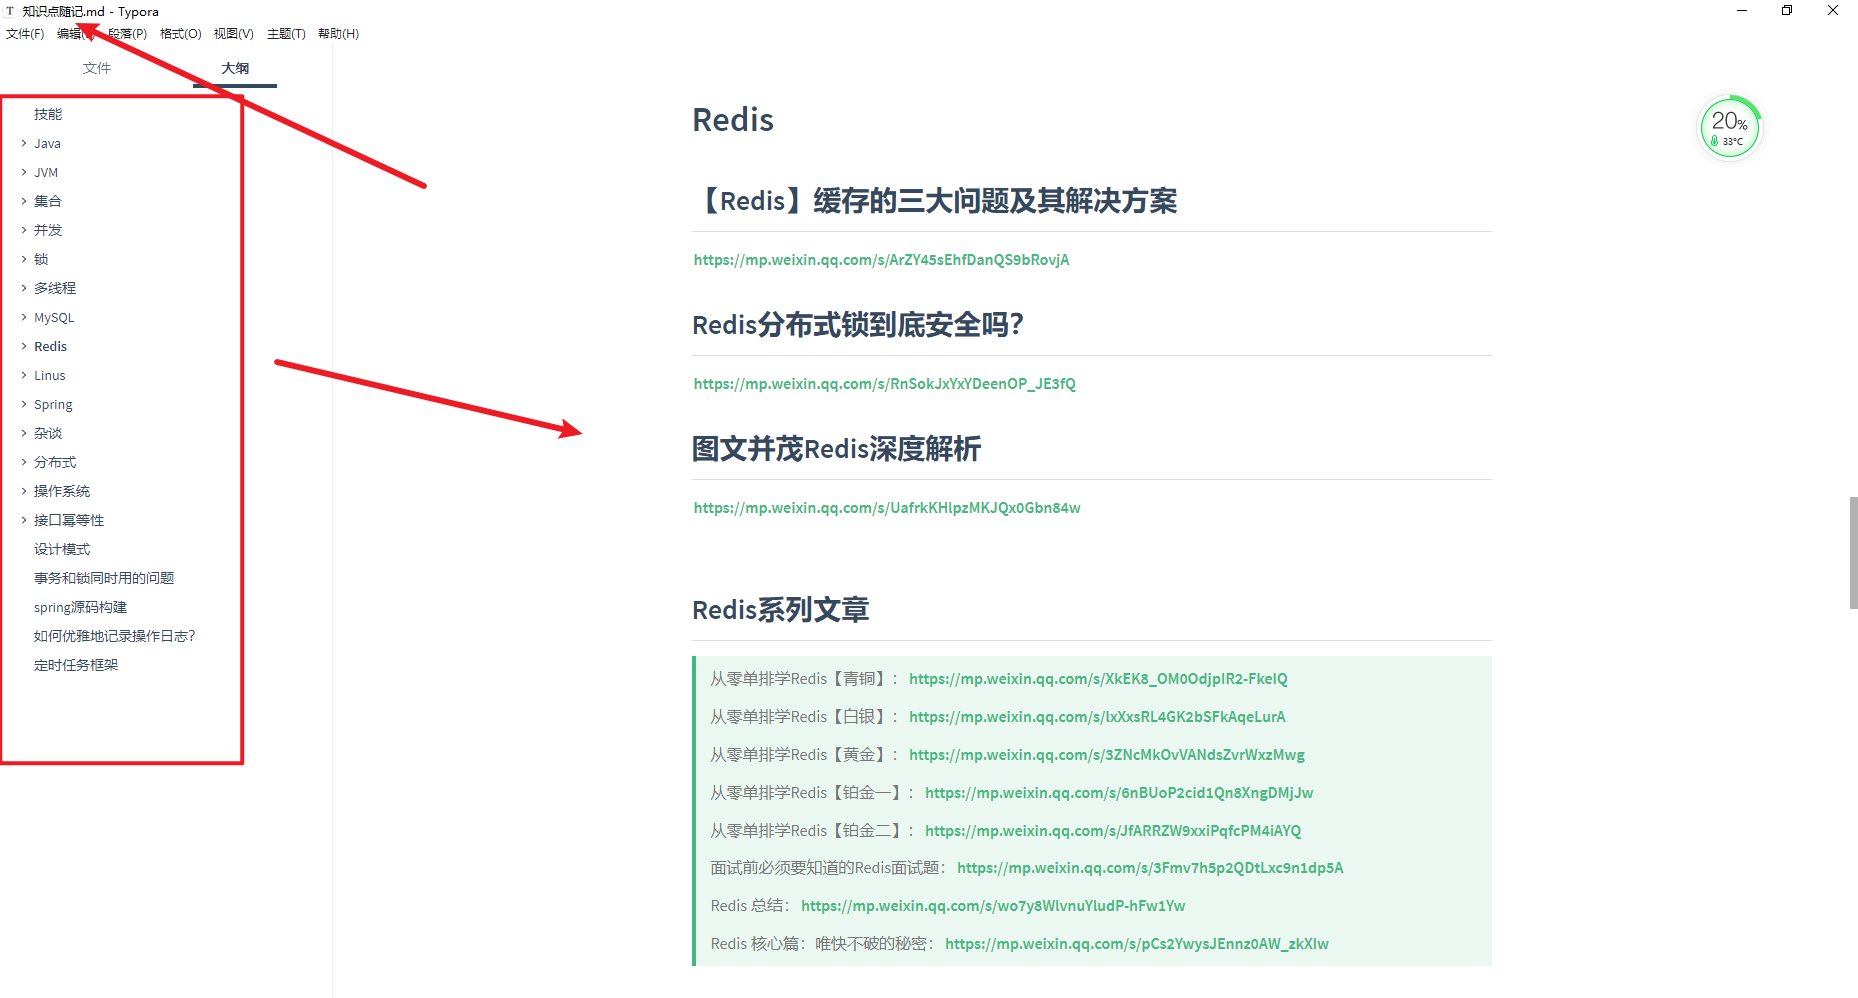
Task: Open the 从零单排学Redis【黄金】 link
Action: (1107, 755)
